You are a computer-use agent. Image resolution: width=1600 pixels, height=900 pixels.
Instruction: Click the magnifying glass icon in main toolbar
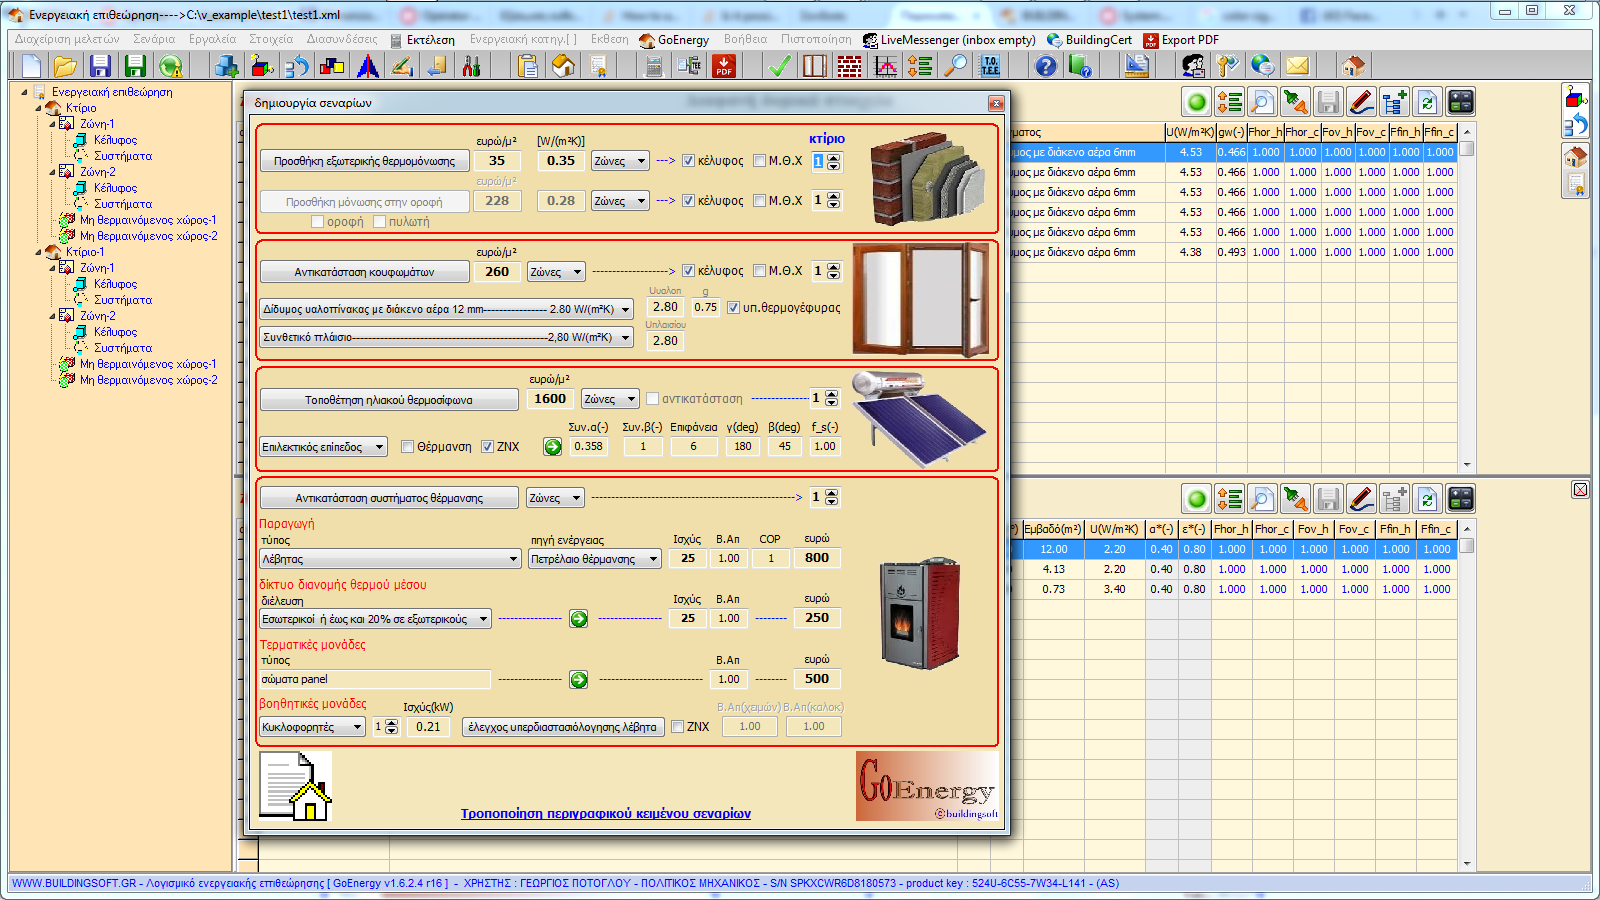click(x=957, y=66)
